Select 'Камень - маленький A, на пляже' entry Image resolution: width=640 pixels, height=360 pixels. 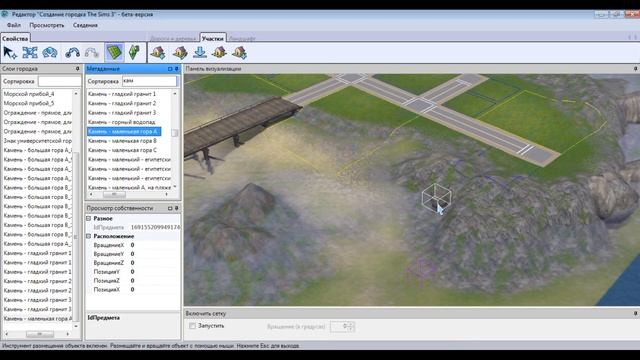[x=130, y=187]
